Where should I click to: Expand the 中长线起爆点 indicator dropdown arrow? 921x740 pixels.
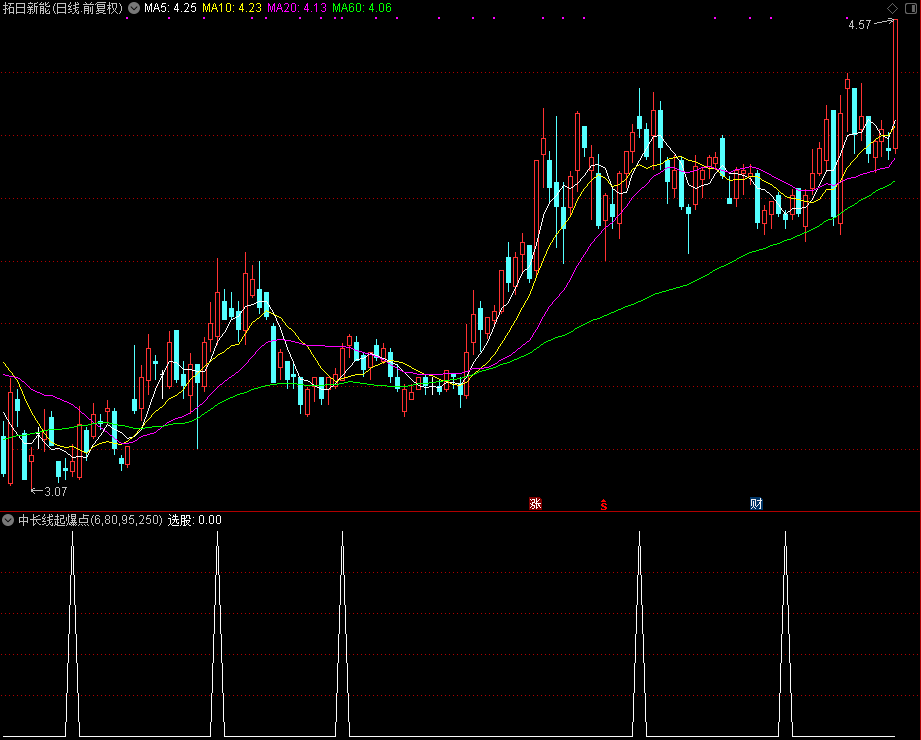click(x=8, y=520)
